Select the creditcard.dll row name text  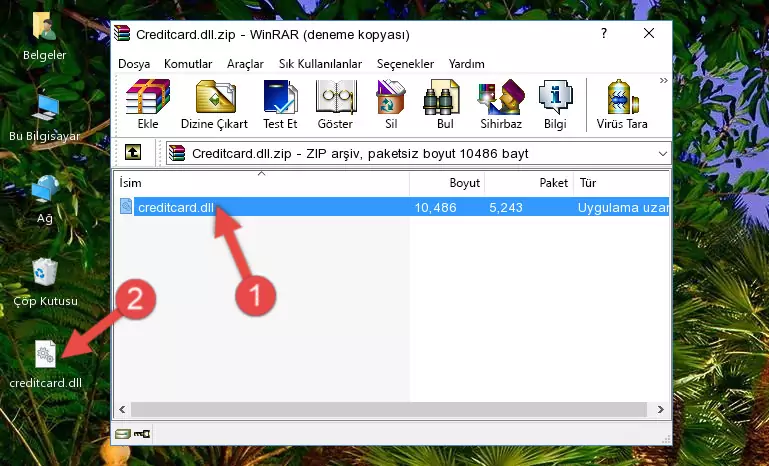tap(176, 207)
